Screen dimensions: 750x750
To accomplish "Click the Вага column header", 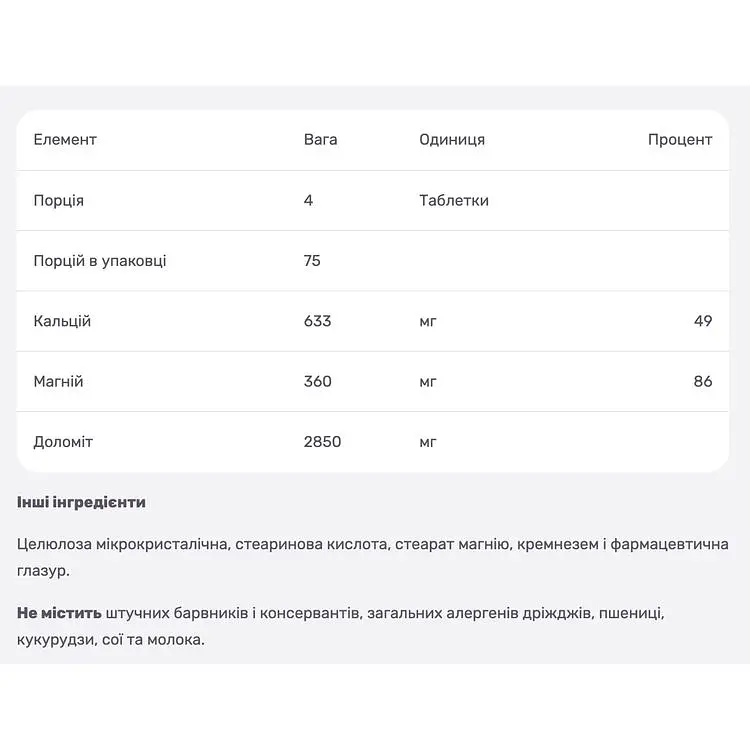I will [320, 140].
